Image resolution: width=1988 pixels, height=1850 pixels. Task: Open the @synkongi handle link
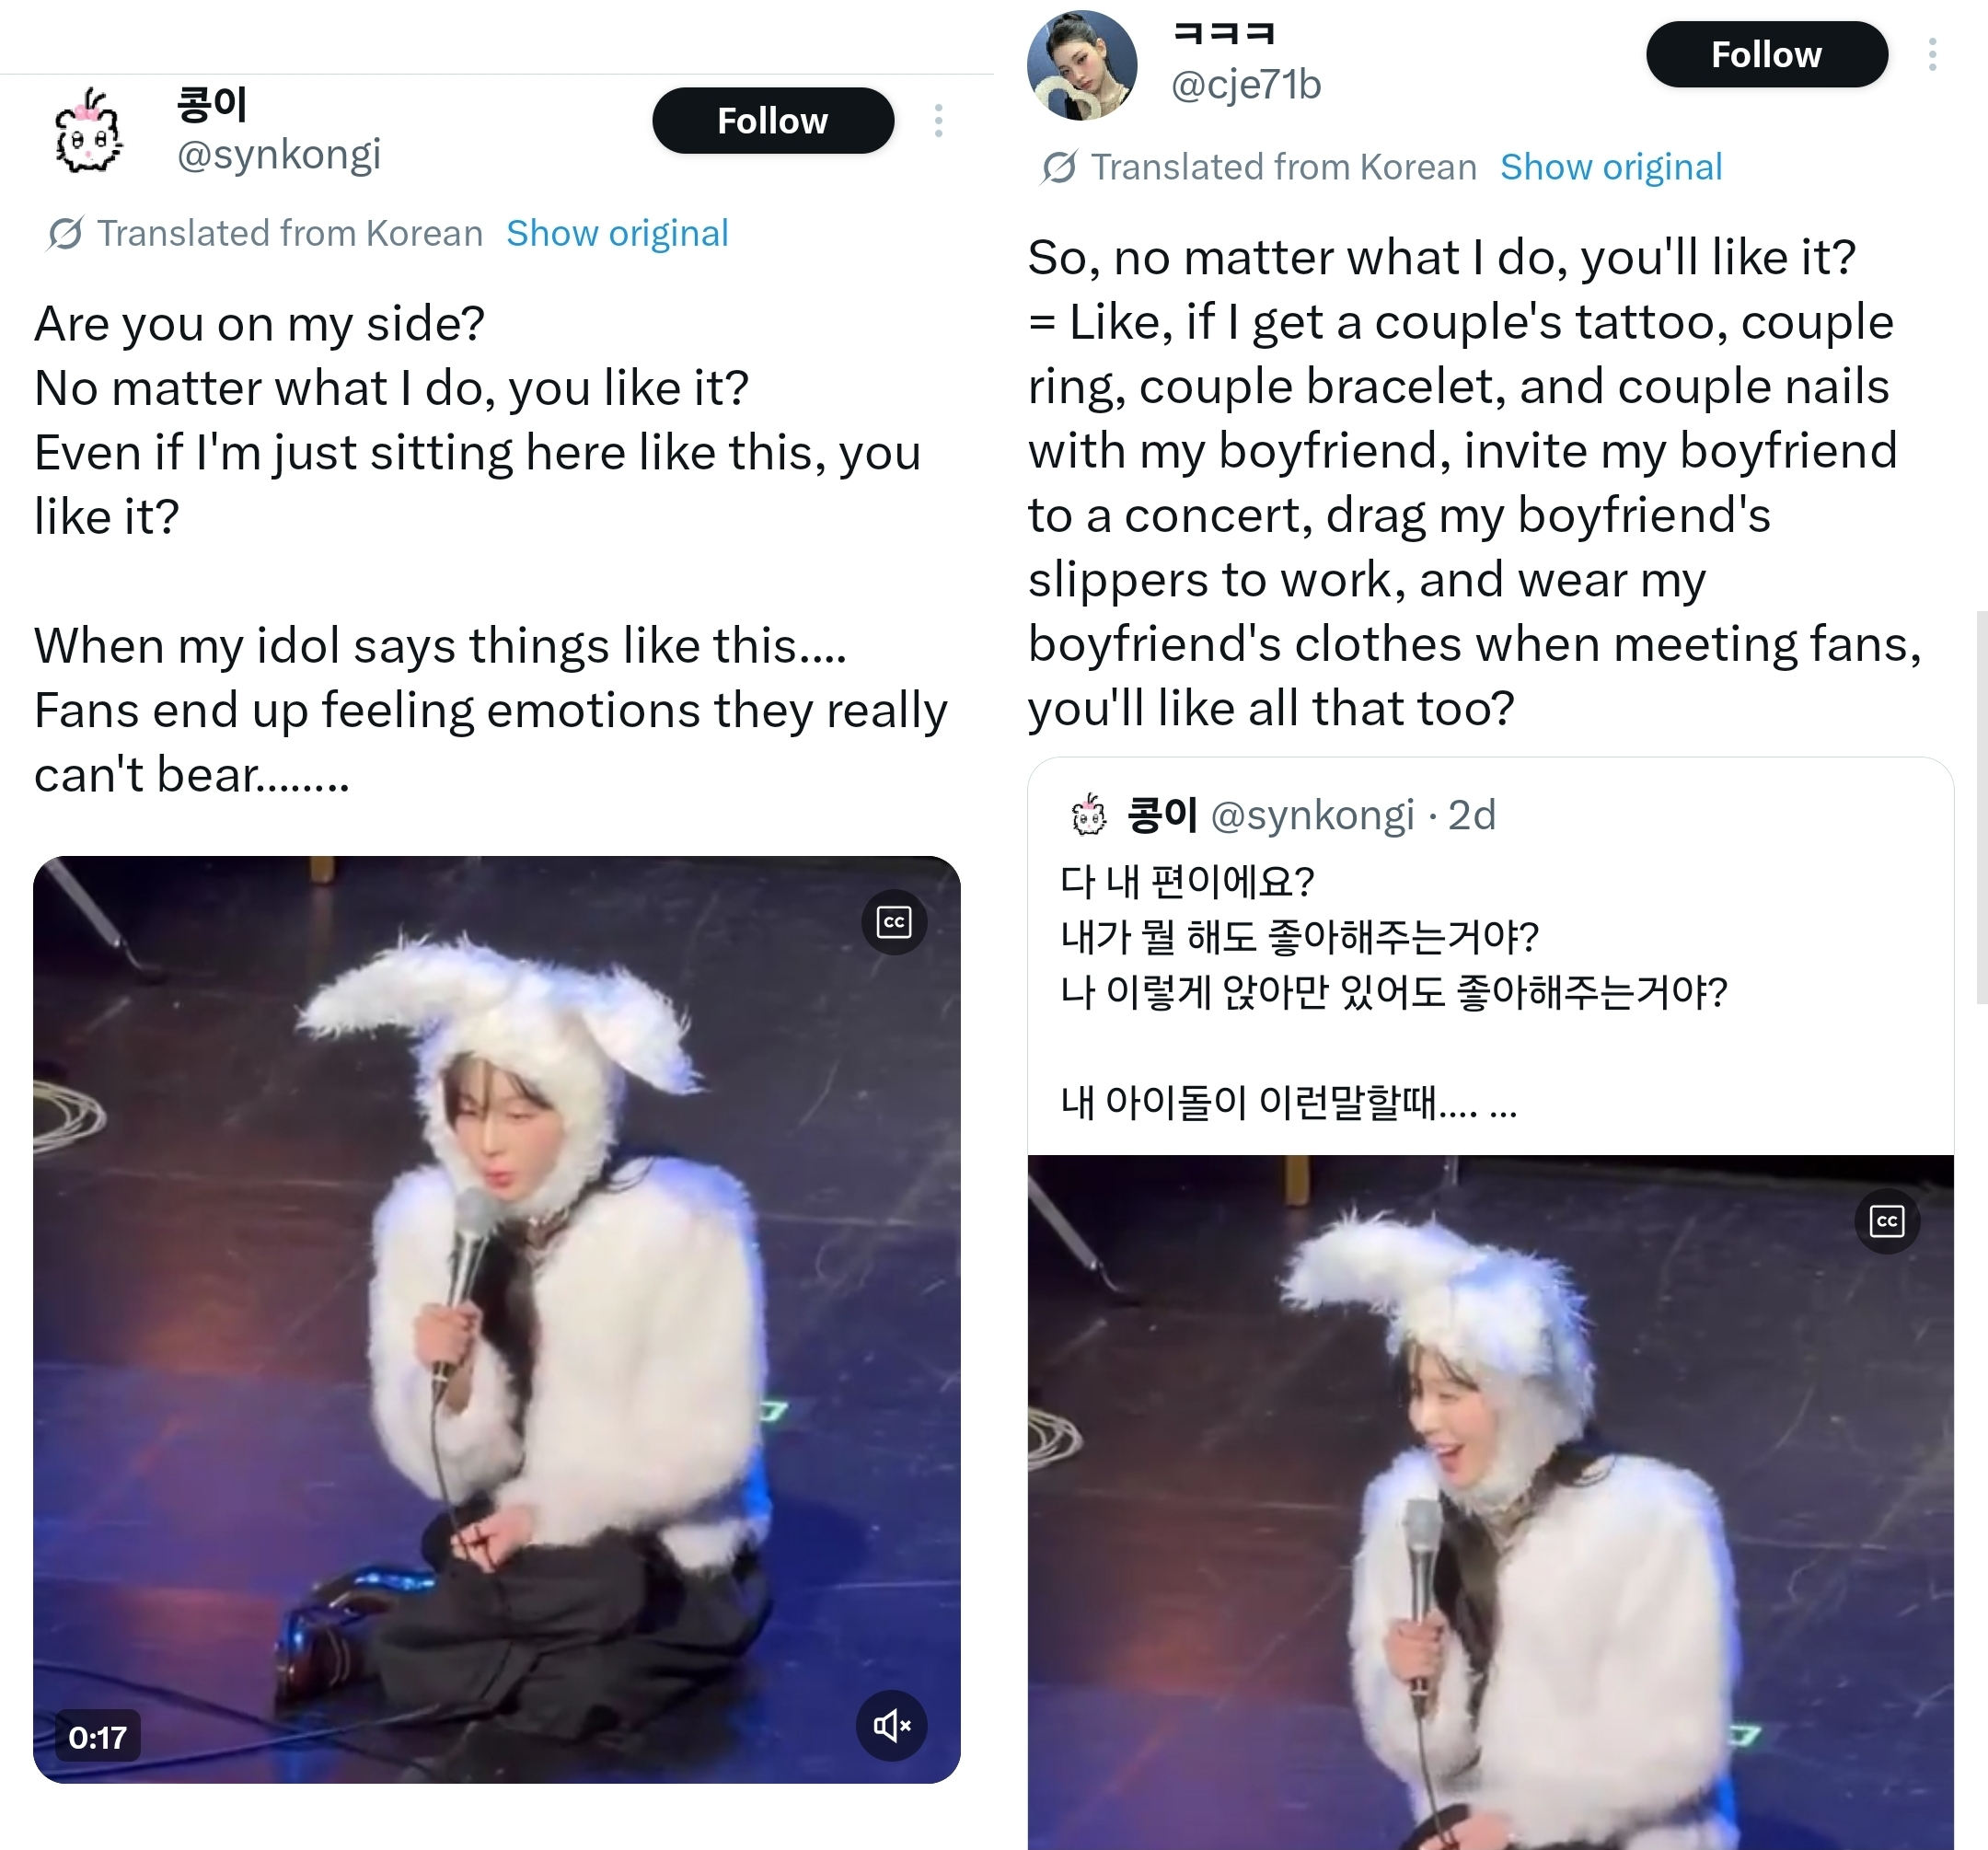coord(279,154)
